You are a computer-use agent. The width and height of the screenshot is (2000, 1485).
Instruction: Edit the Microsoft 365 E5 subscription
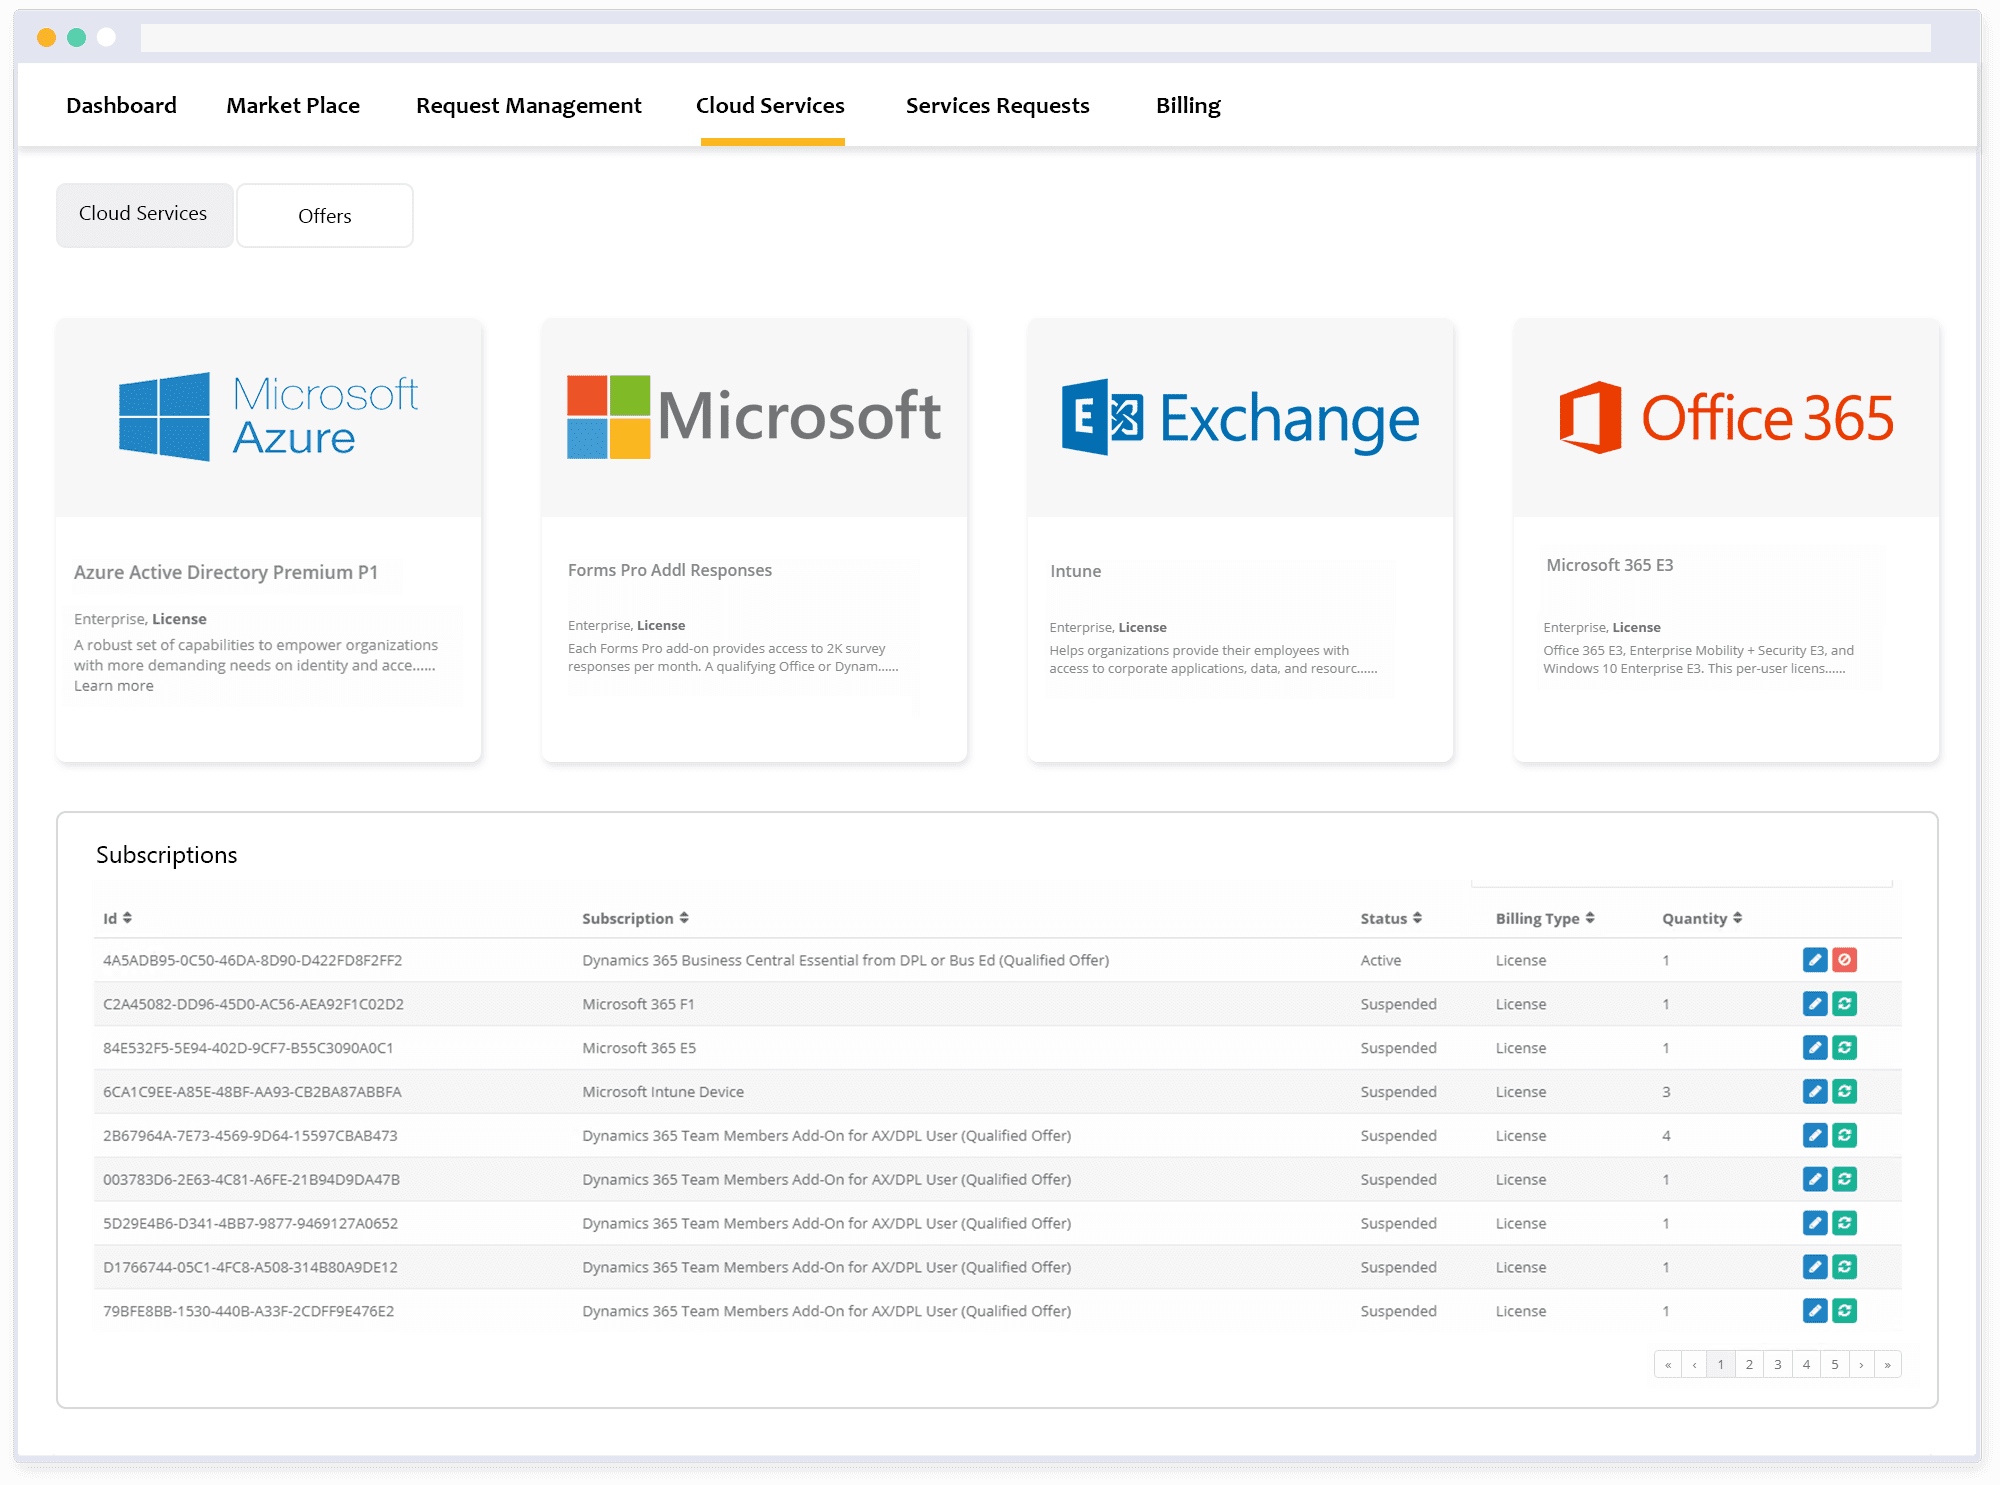[x=1815, y=1047]
